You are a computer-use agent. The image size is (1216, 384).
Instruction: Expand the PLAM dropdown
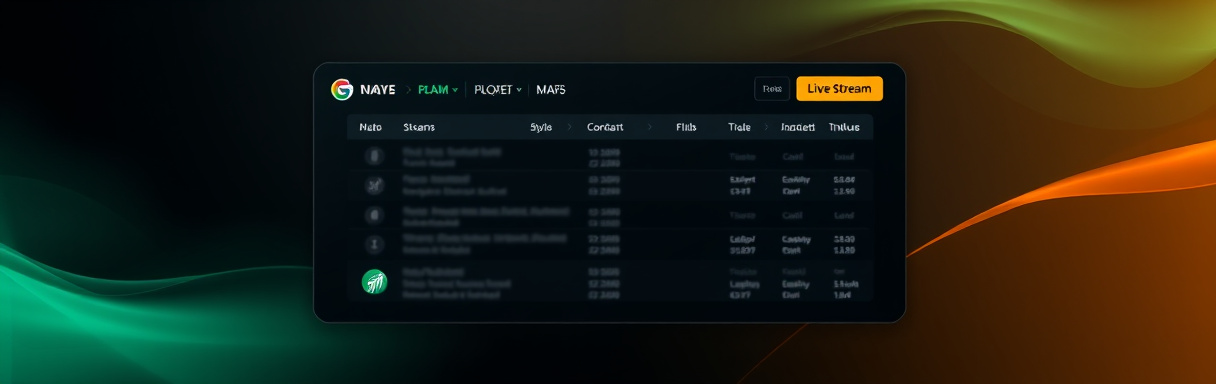coord(438,89)
